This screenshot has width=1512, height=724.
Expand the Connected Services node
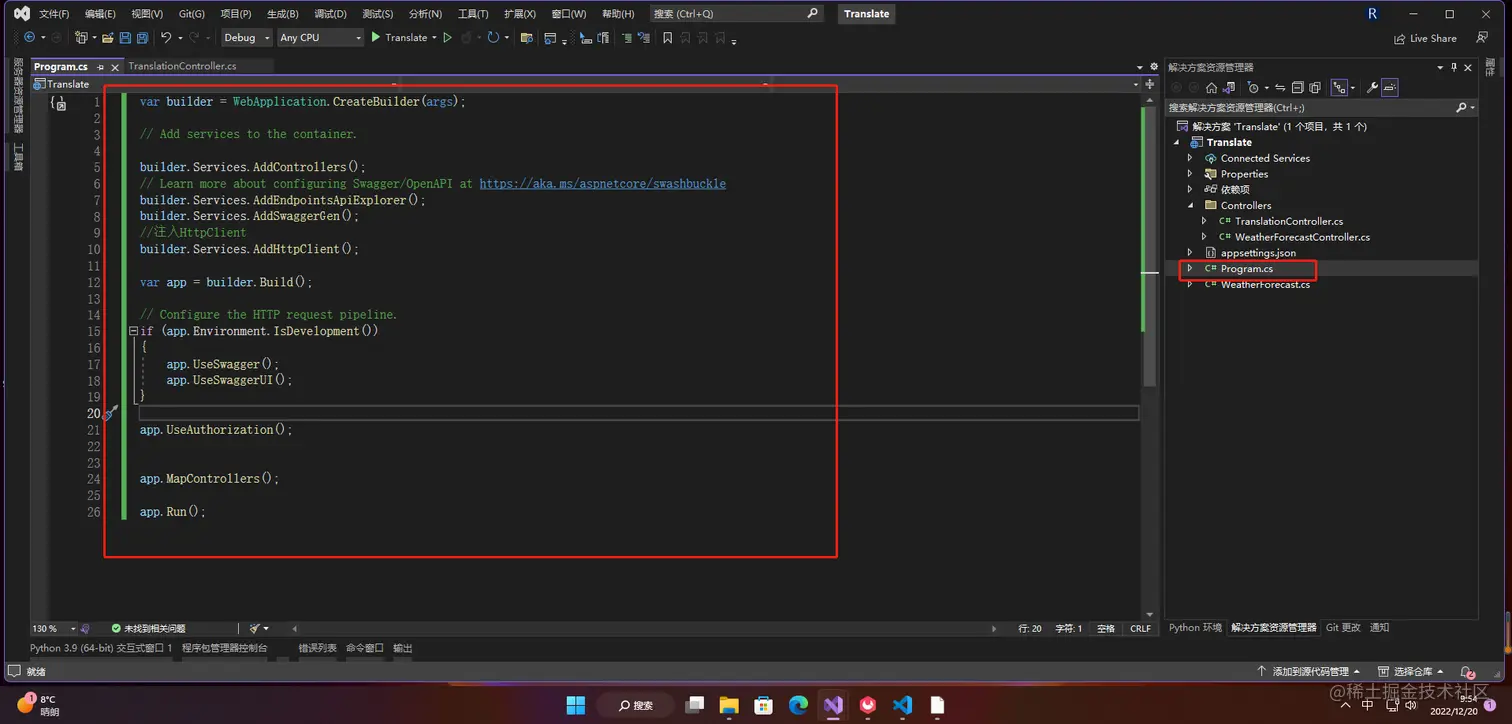(x=1190, y=158)
